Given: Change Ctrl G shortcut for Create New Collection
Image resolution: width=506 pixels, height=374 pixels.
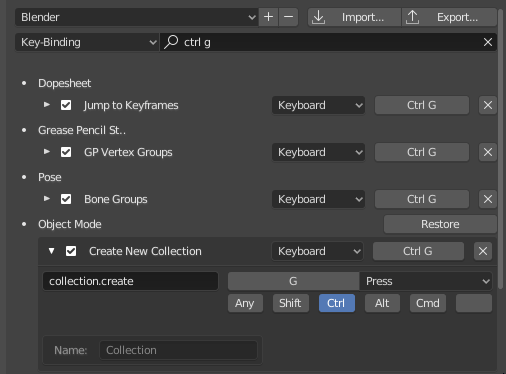Looking at the screenshot, I should click(x=418, y=251).
